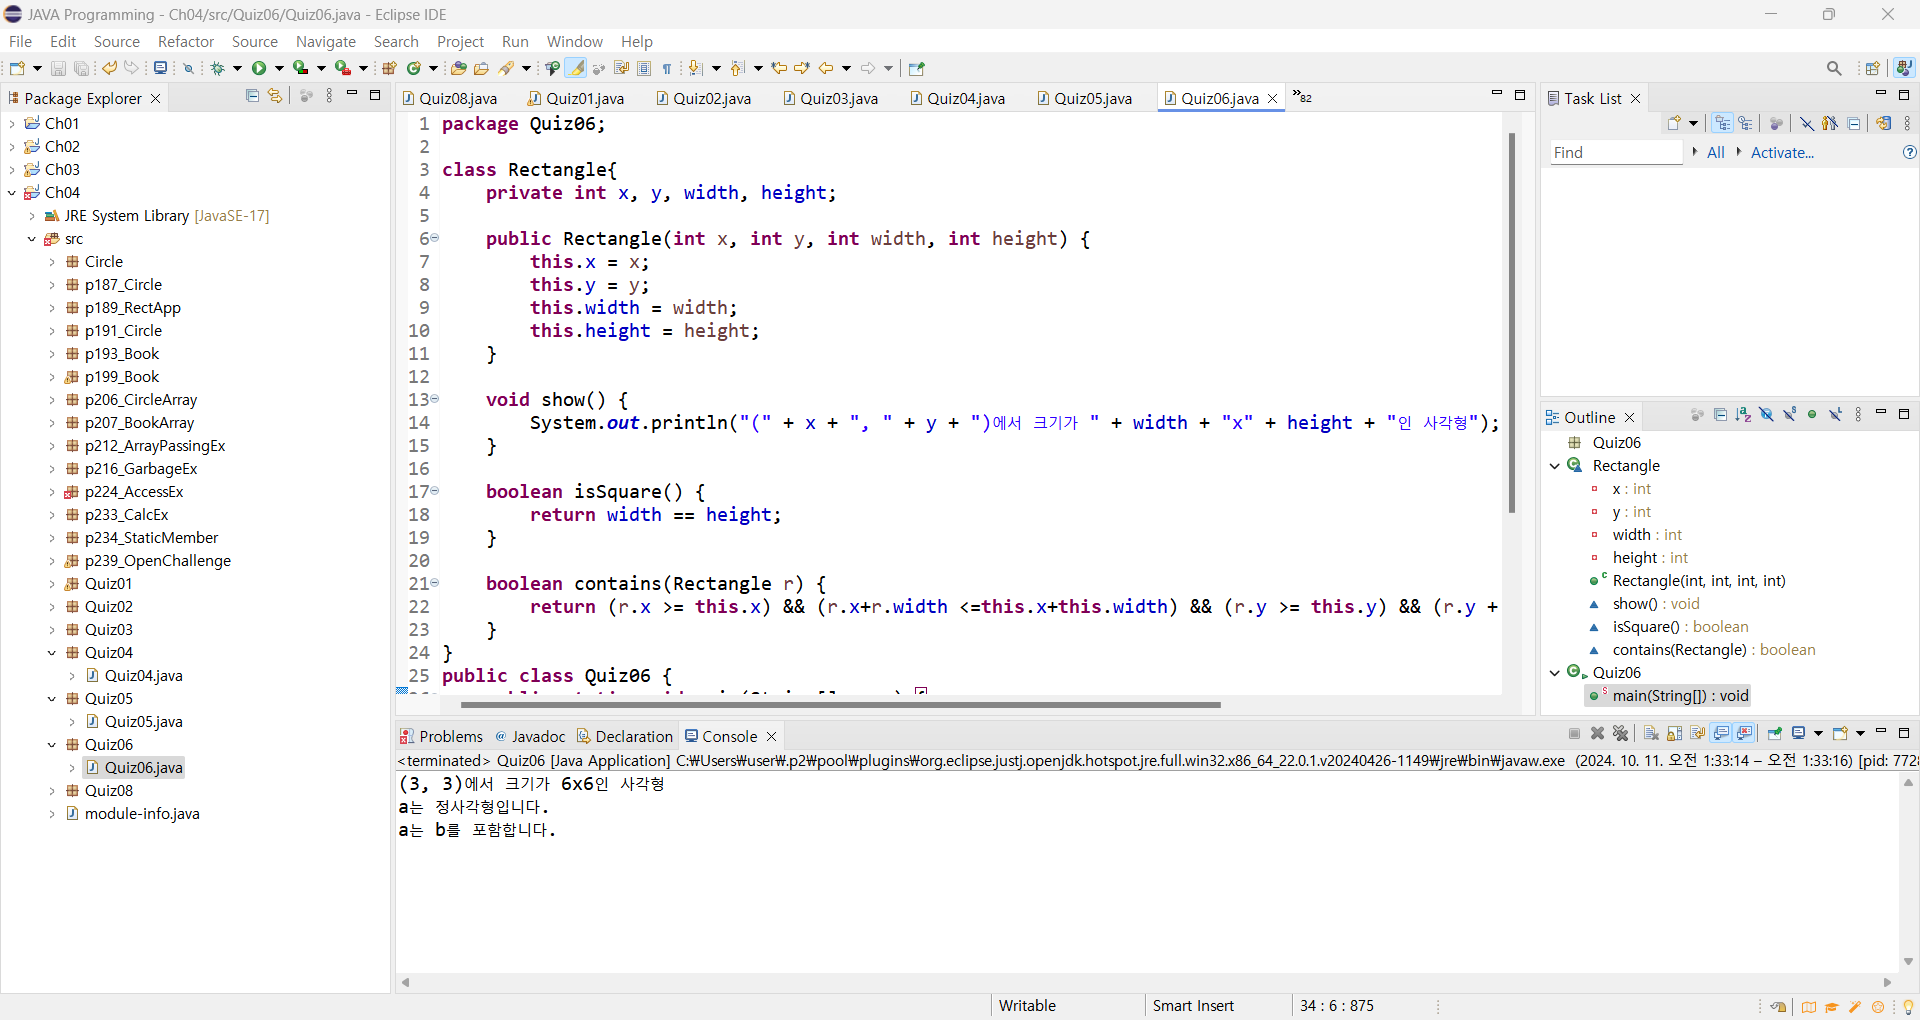Click the Find field in Task List
Screen dimensions: 1920x1020
tap(1616, 152)
